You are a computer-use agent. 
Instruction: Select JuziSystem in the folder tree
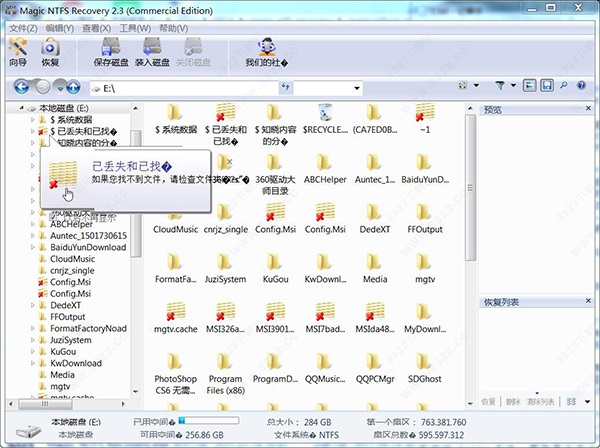[x=71, y=340]
